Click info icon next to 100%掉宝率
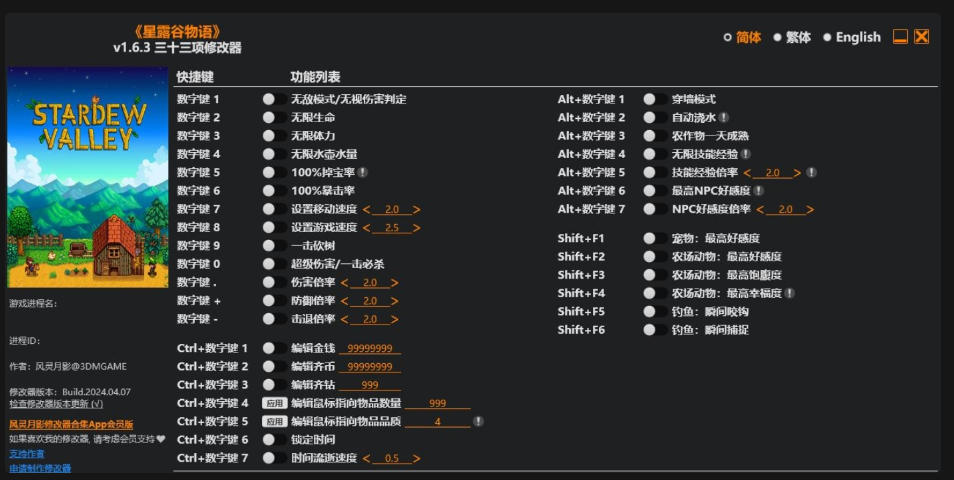This screenshot has height=480, width=954. click(x=363, y=172)
